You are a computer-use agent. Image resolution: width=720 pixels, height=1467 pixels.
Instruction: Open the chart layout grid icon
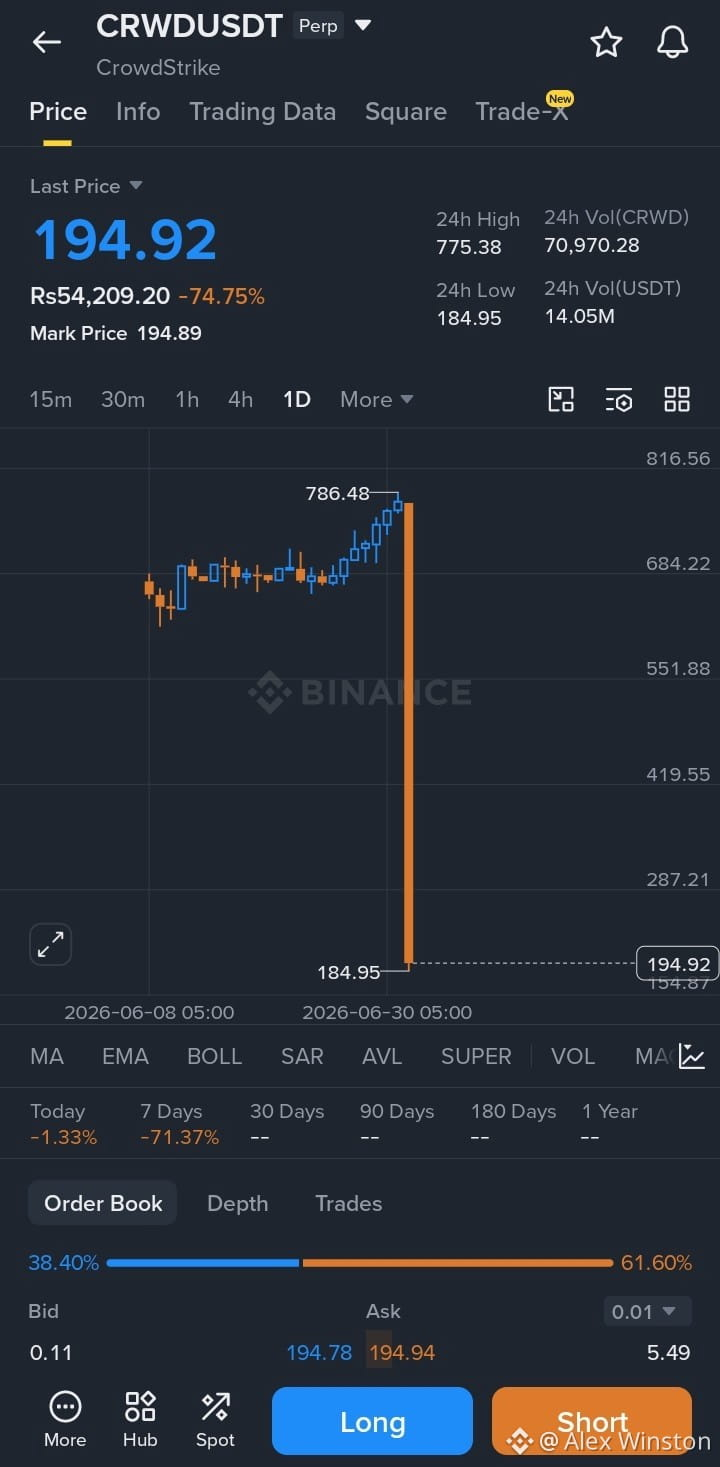(677, 400)
